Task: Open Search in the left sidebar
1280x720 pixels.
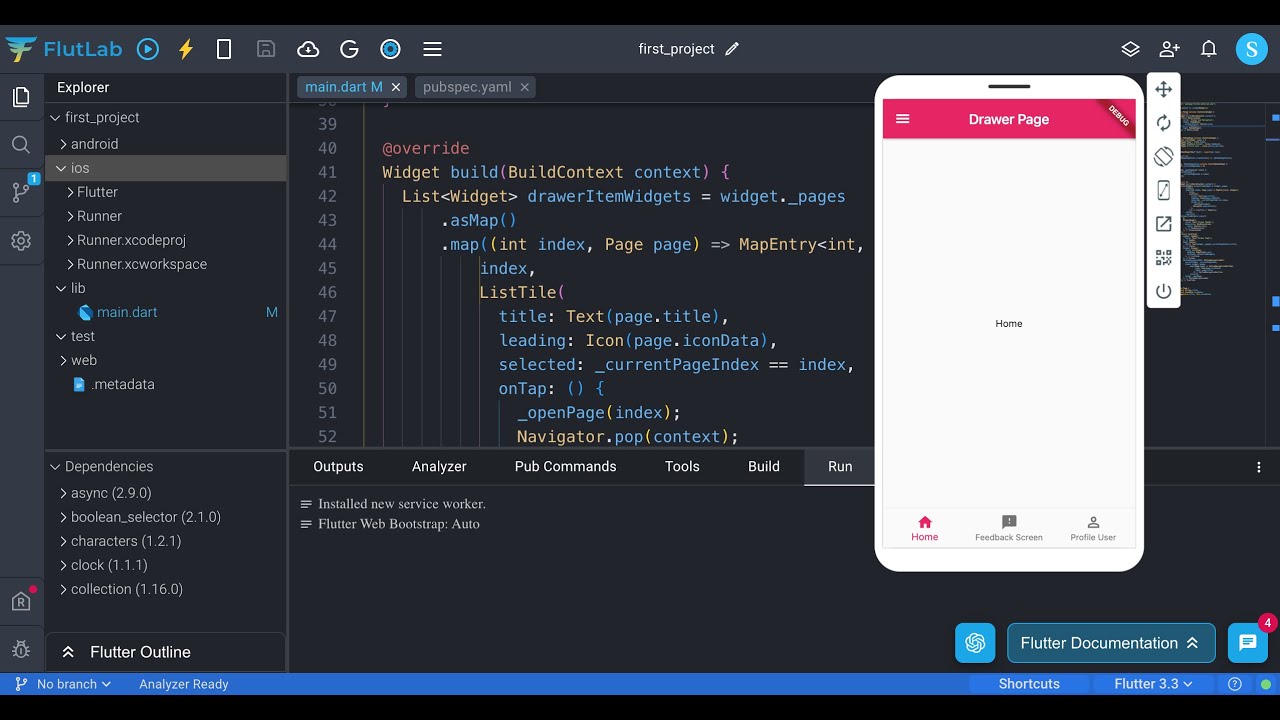Action: click(x=21, y=145)
